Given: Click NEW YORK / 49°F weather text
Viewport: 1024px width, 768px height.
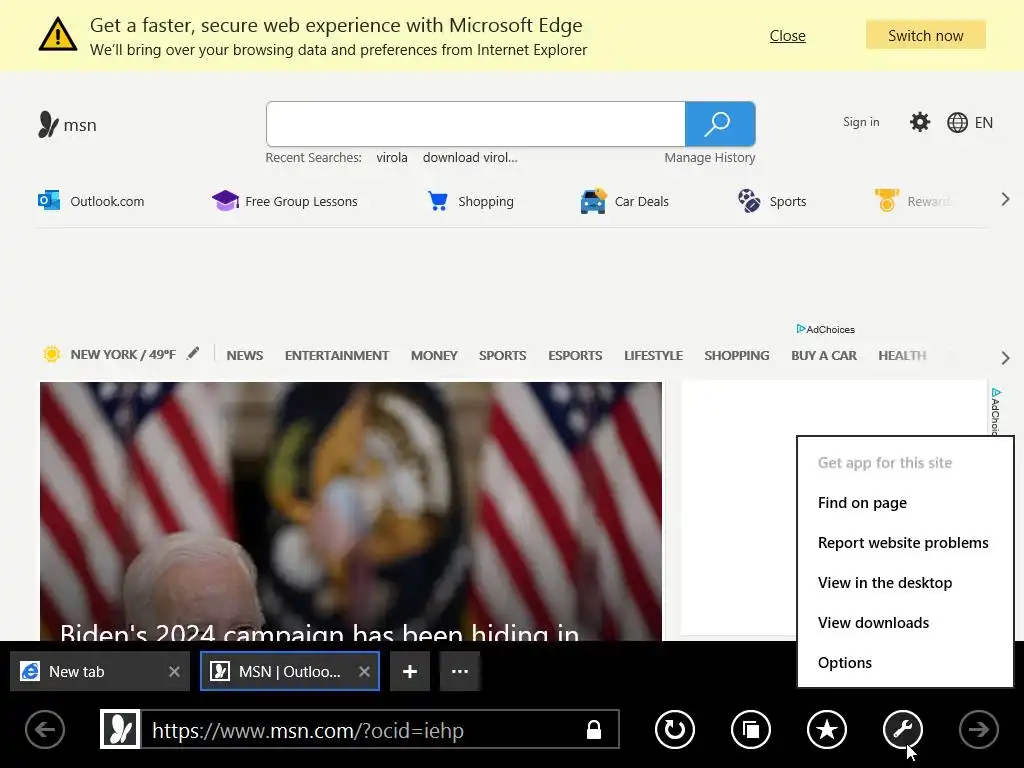Looking at the screenshot, I should pyautogui.click(x=123, y=354).
